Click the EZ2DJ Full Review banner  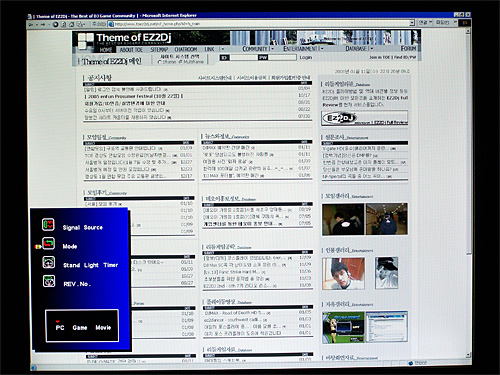pos(365,118)
